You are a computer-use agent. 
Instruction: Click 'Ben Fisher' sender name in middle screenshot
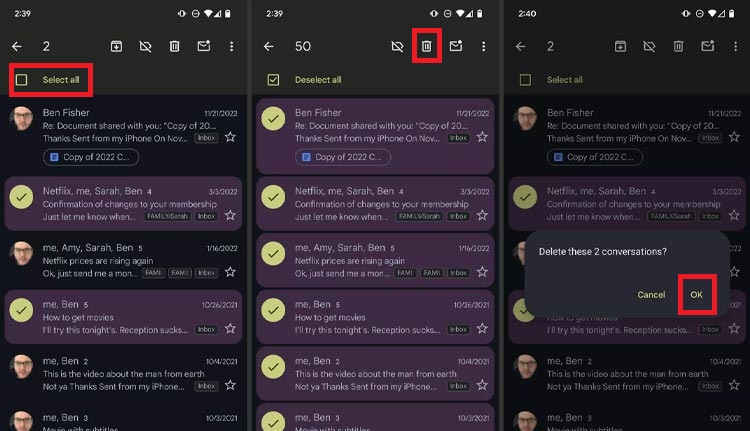(x=318, y=113)
